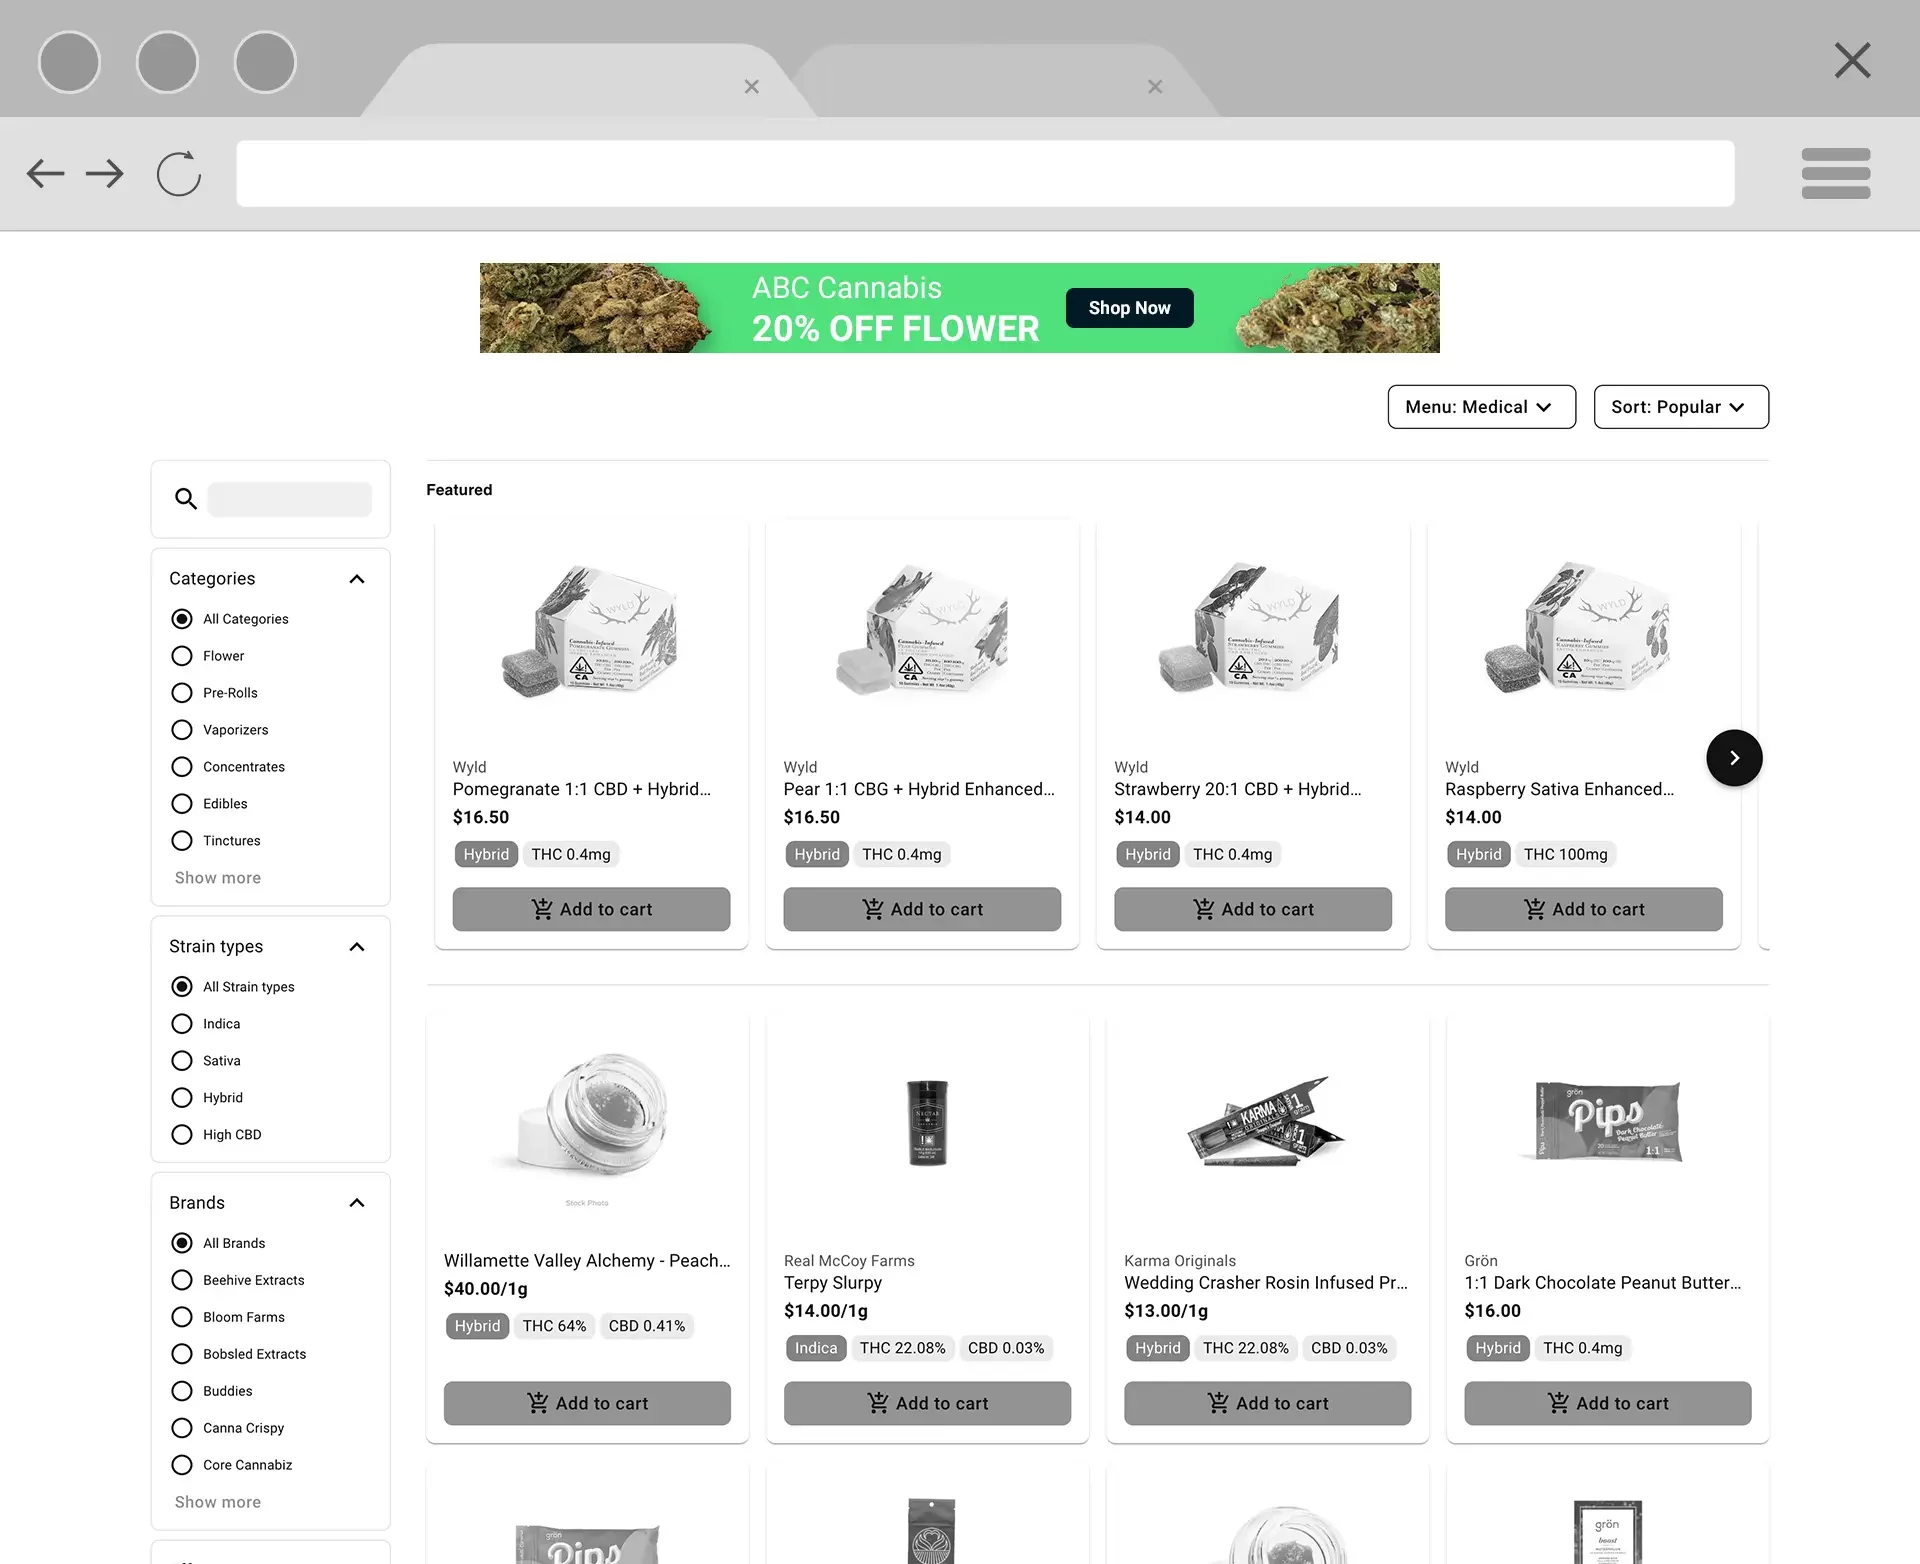Add Strawberry 20:1 CBD gummies to cart
The width and height of the screenshot is (1920, 1564).
pos(1253,909)
